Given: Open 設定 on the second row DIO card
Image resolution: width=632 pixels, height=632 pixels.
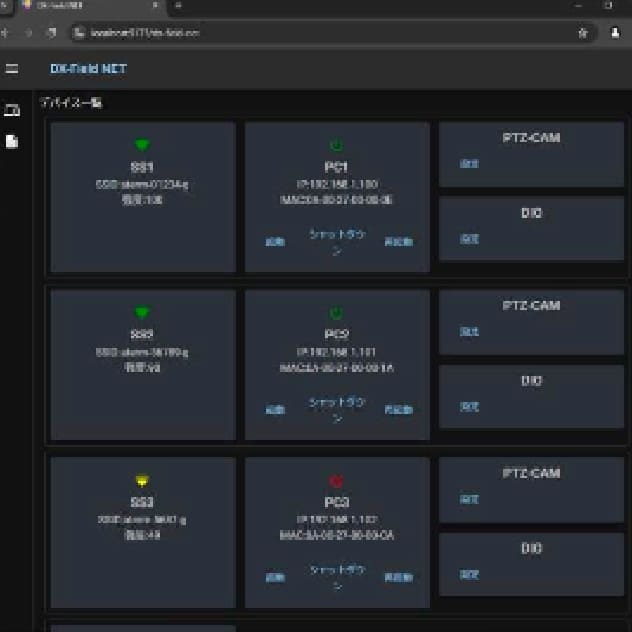Looking at the screenshot, I should click(469, 407).
